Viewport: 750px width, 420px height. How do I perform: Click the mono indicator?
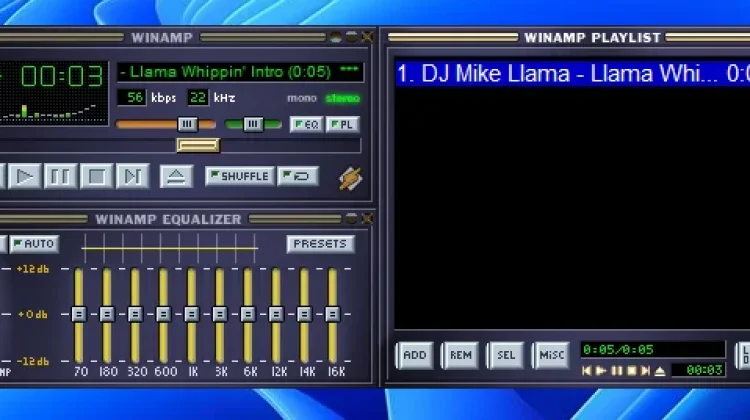(302, 99)
